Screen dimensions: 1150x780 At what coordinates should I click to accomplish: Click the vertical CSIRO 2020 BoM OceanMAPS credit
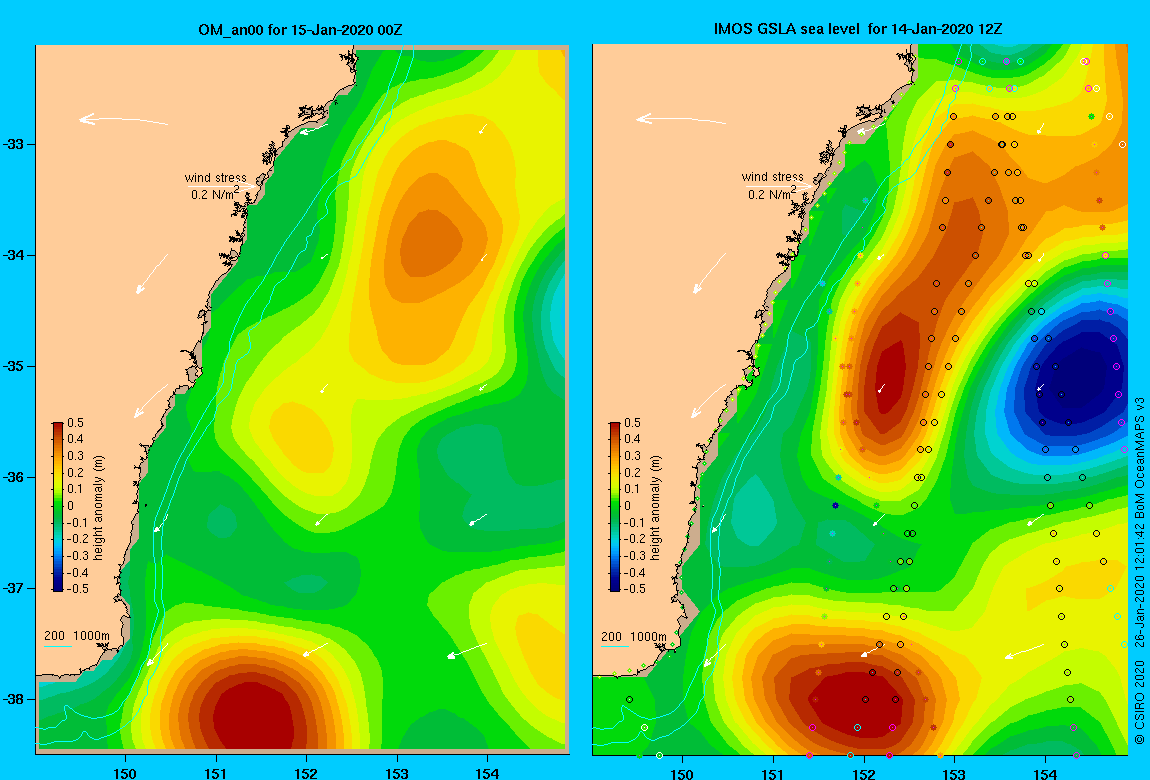click(1139, 572)
